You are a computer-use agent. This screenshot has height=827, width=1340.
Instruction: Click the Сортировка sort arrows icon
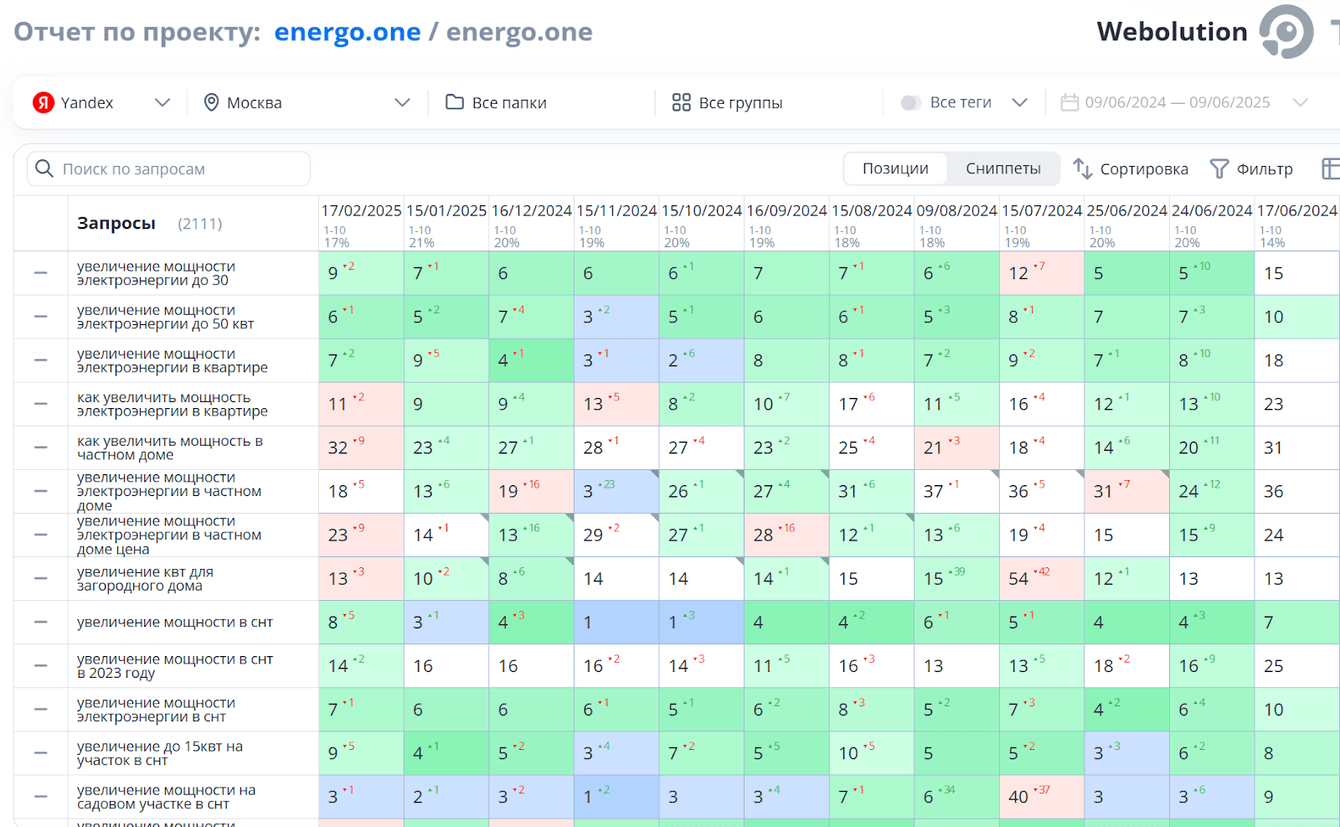[1083, 169]
